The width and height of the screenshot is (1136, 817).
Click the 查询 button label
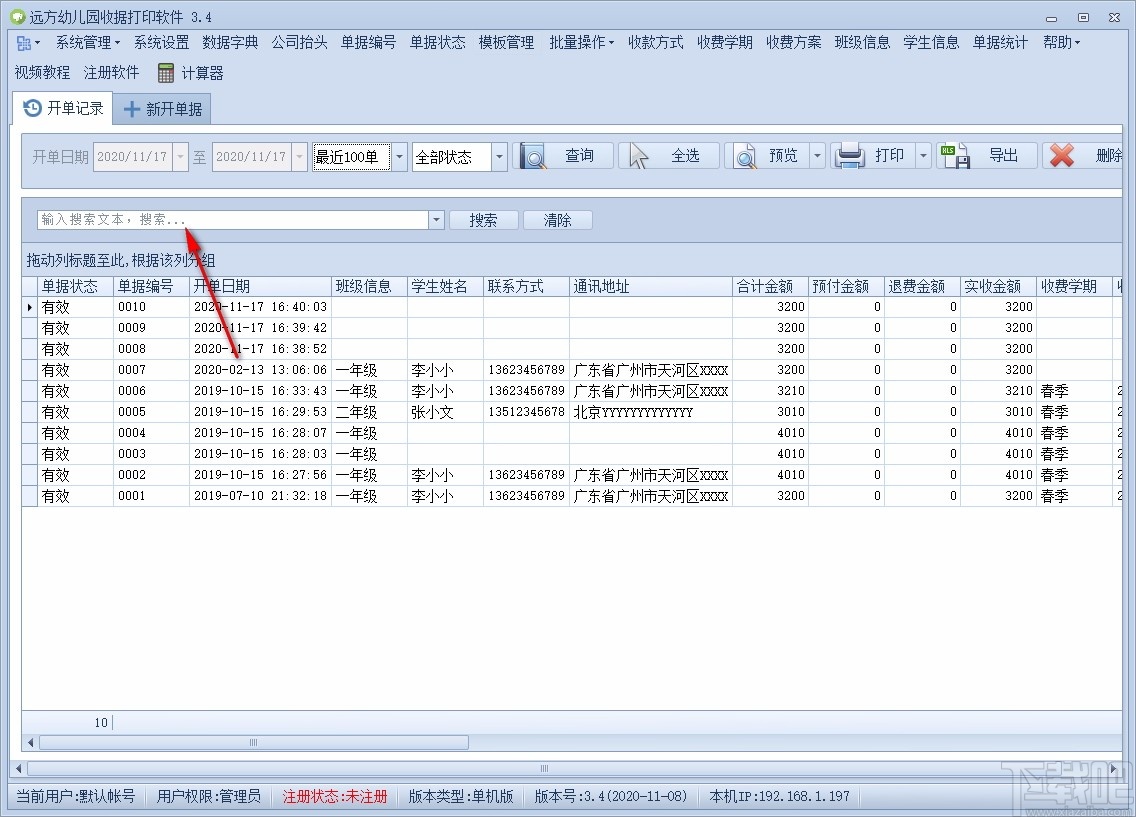point(579,156)
